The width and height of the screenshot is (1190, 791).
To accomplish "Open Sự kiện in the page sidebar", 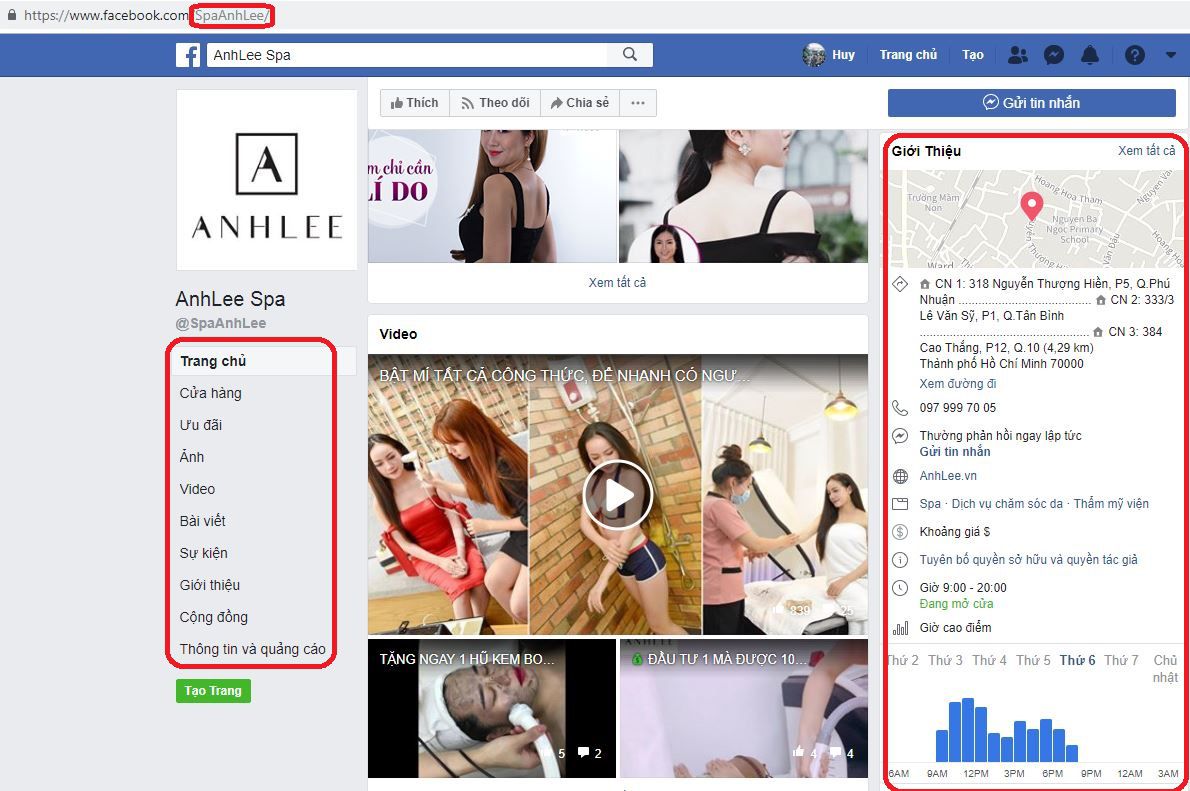I will [203, 553].
